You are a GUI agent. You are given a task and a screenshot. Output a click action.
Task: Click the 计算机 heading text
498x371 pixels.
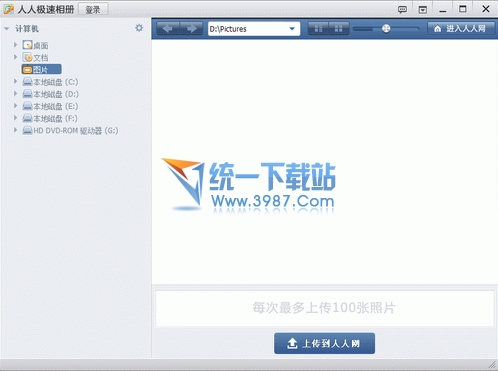27,29
